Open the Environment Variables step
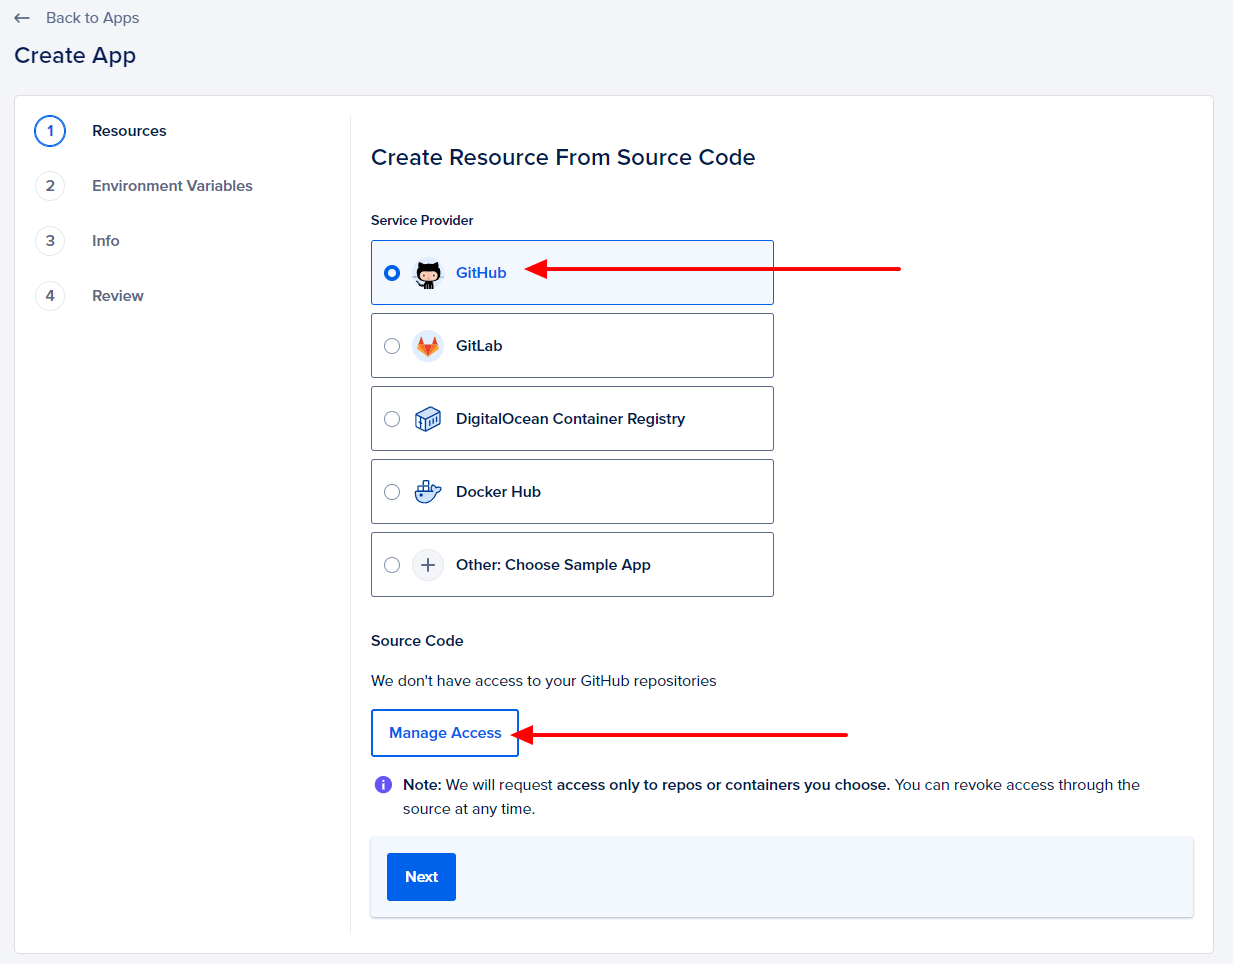 (x=172, y=186)
